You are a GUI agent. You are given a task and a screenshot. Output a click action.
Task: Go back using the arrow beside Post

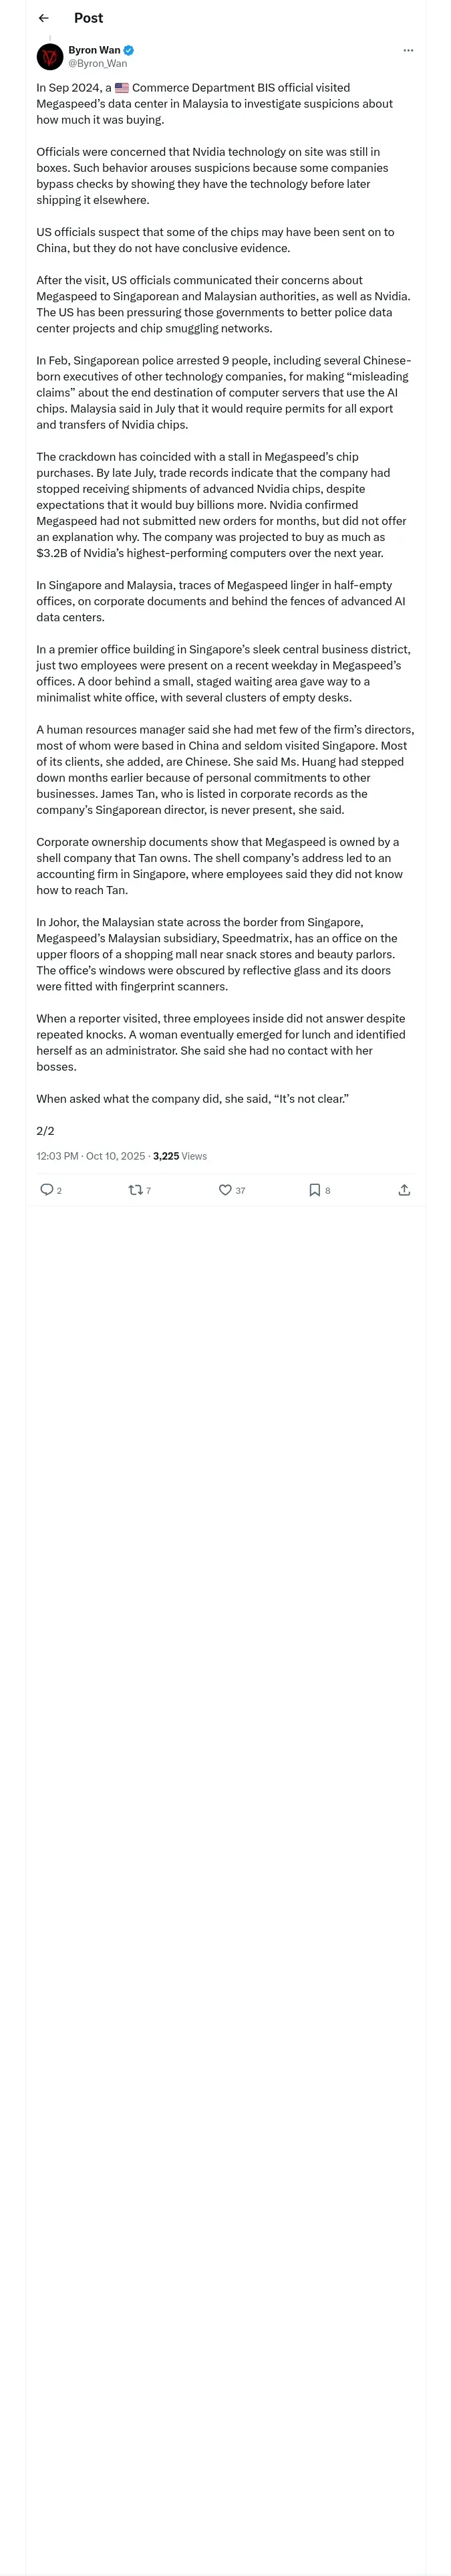43,18
